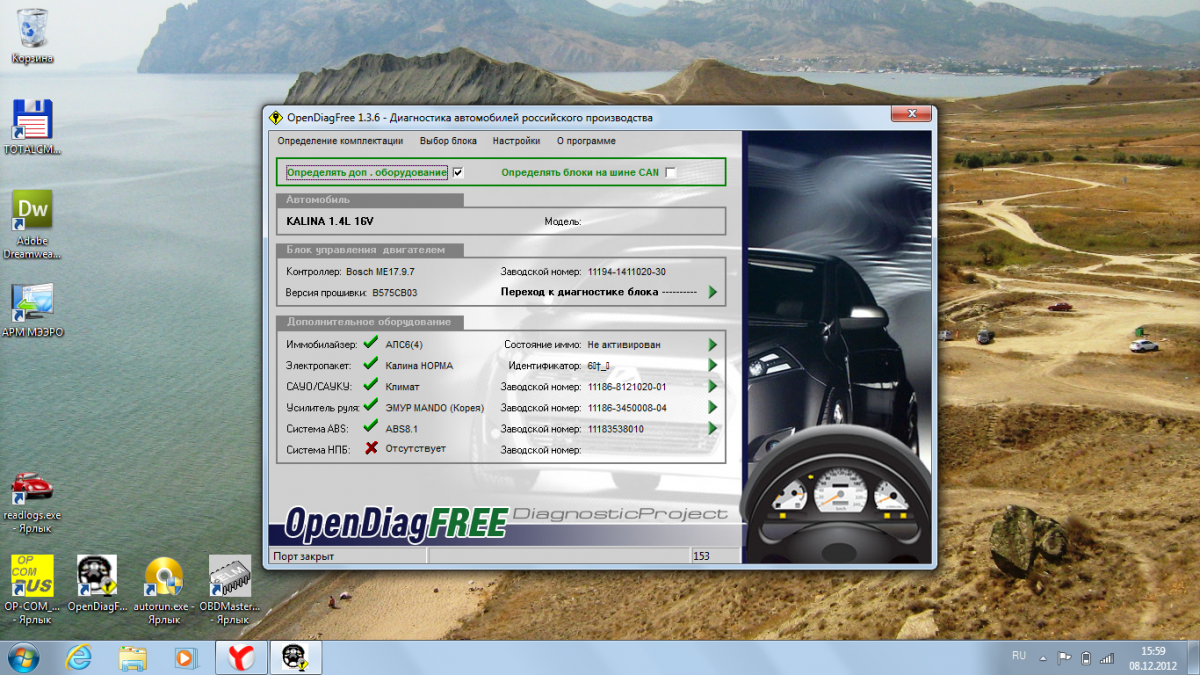Click the Show Desktop strip beside the clock
The width and height of the screenshot is (1200, 675).
point(1192,657)
